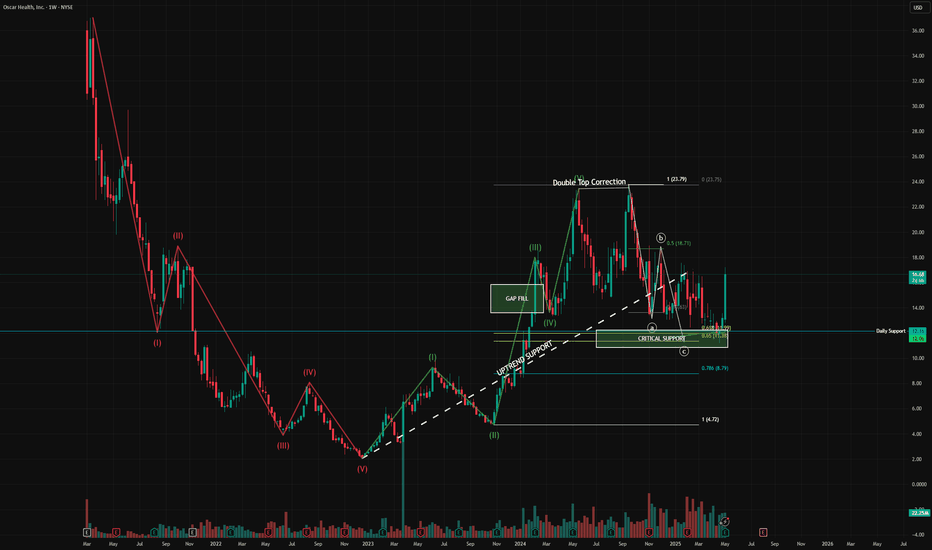Viewport: 932px width, 550px height.
Task: Select the Fibonacci label '1 (4.72)'
Action: 710,419
